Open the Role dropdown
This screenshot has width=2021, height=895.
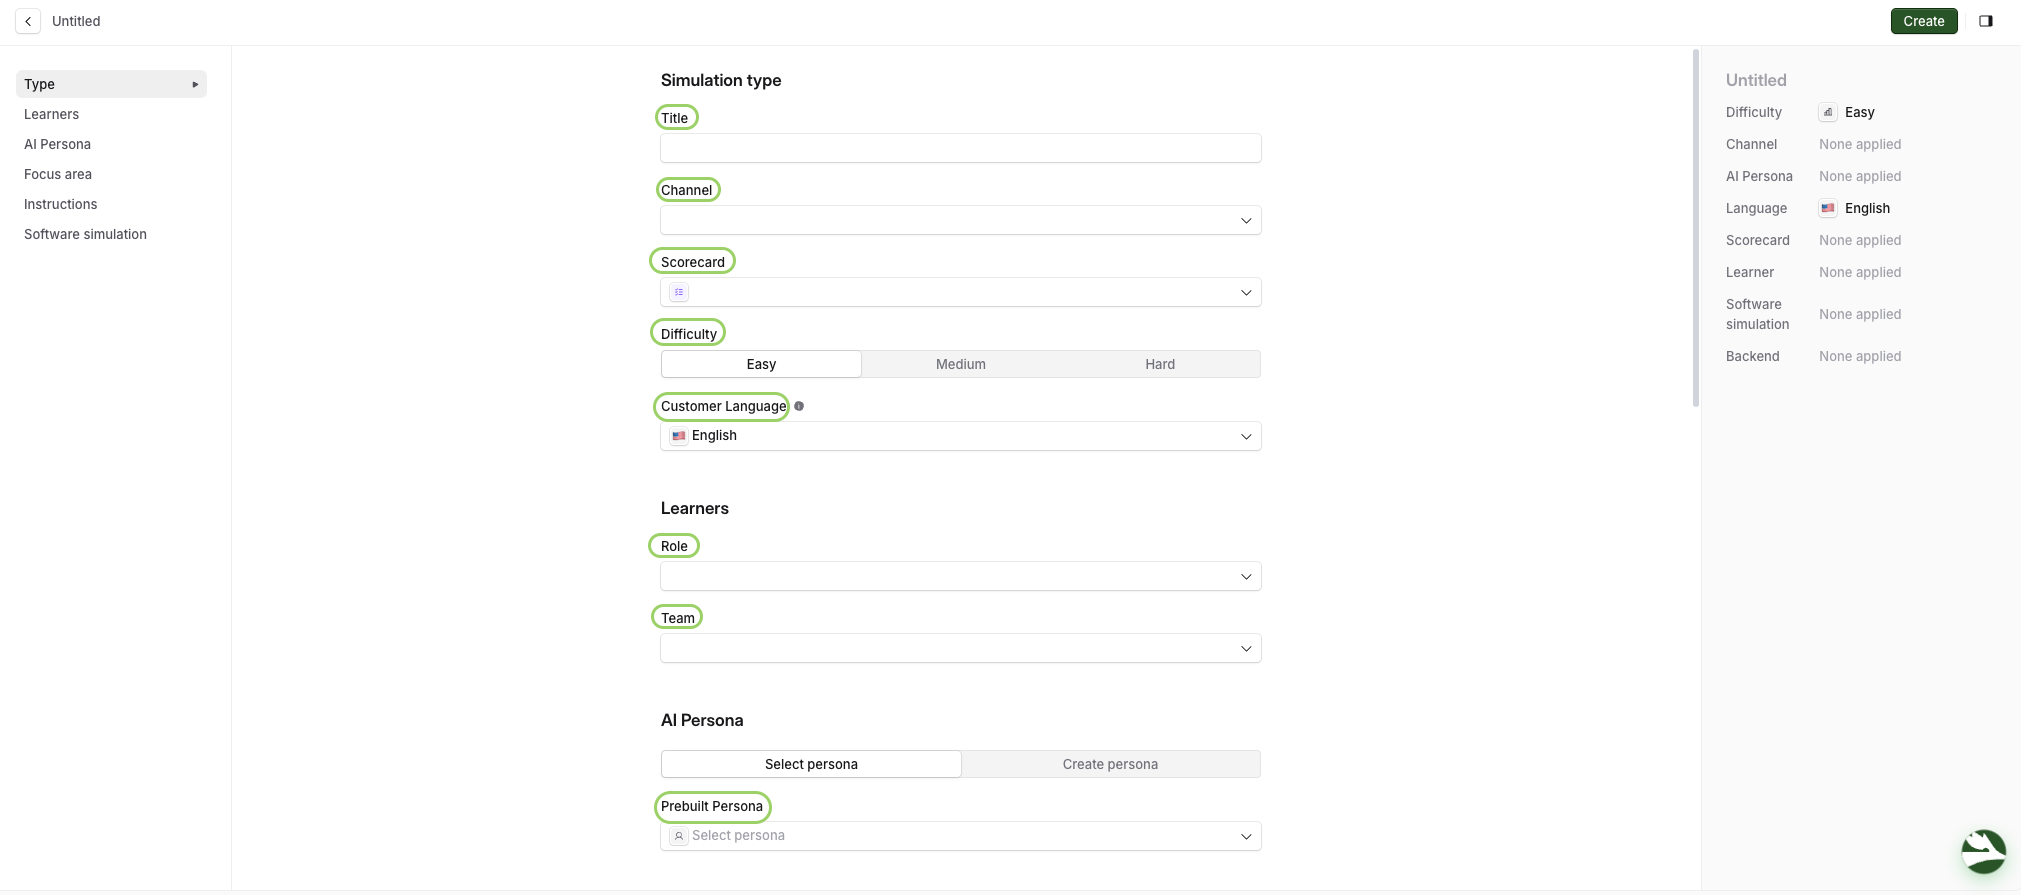pos(960,576)
